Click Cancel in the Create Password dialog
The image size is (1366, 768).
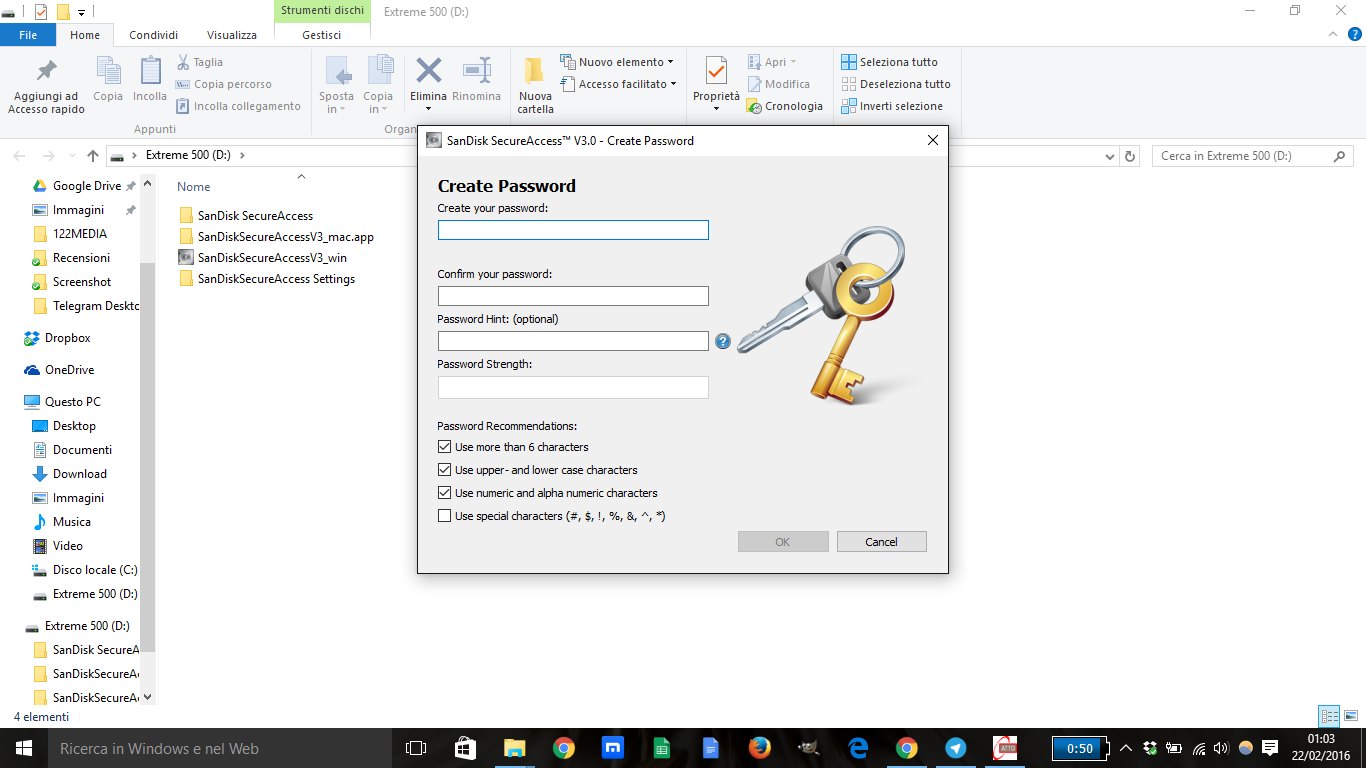point(881,542)
